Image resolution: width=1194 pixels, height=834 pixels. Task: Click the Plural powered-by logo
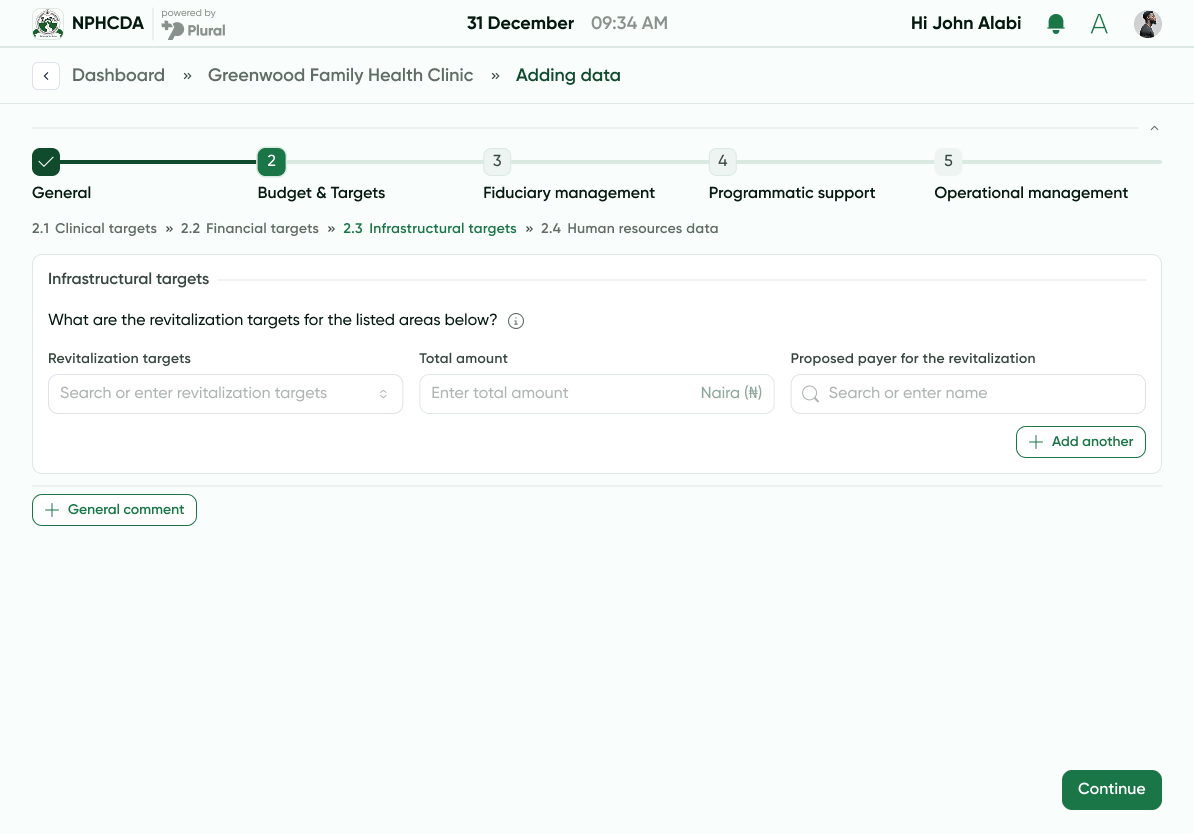193,30
